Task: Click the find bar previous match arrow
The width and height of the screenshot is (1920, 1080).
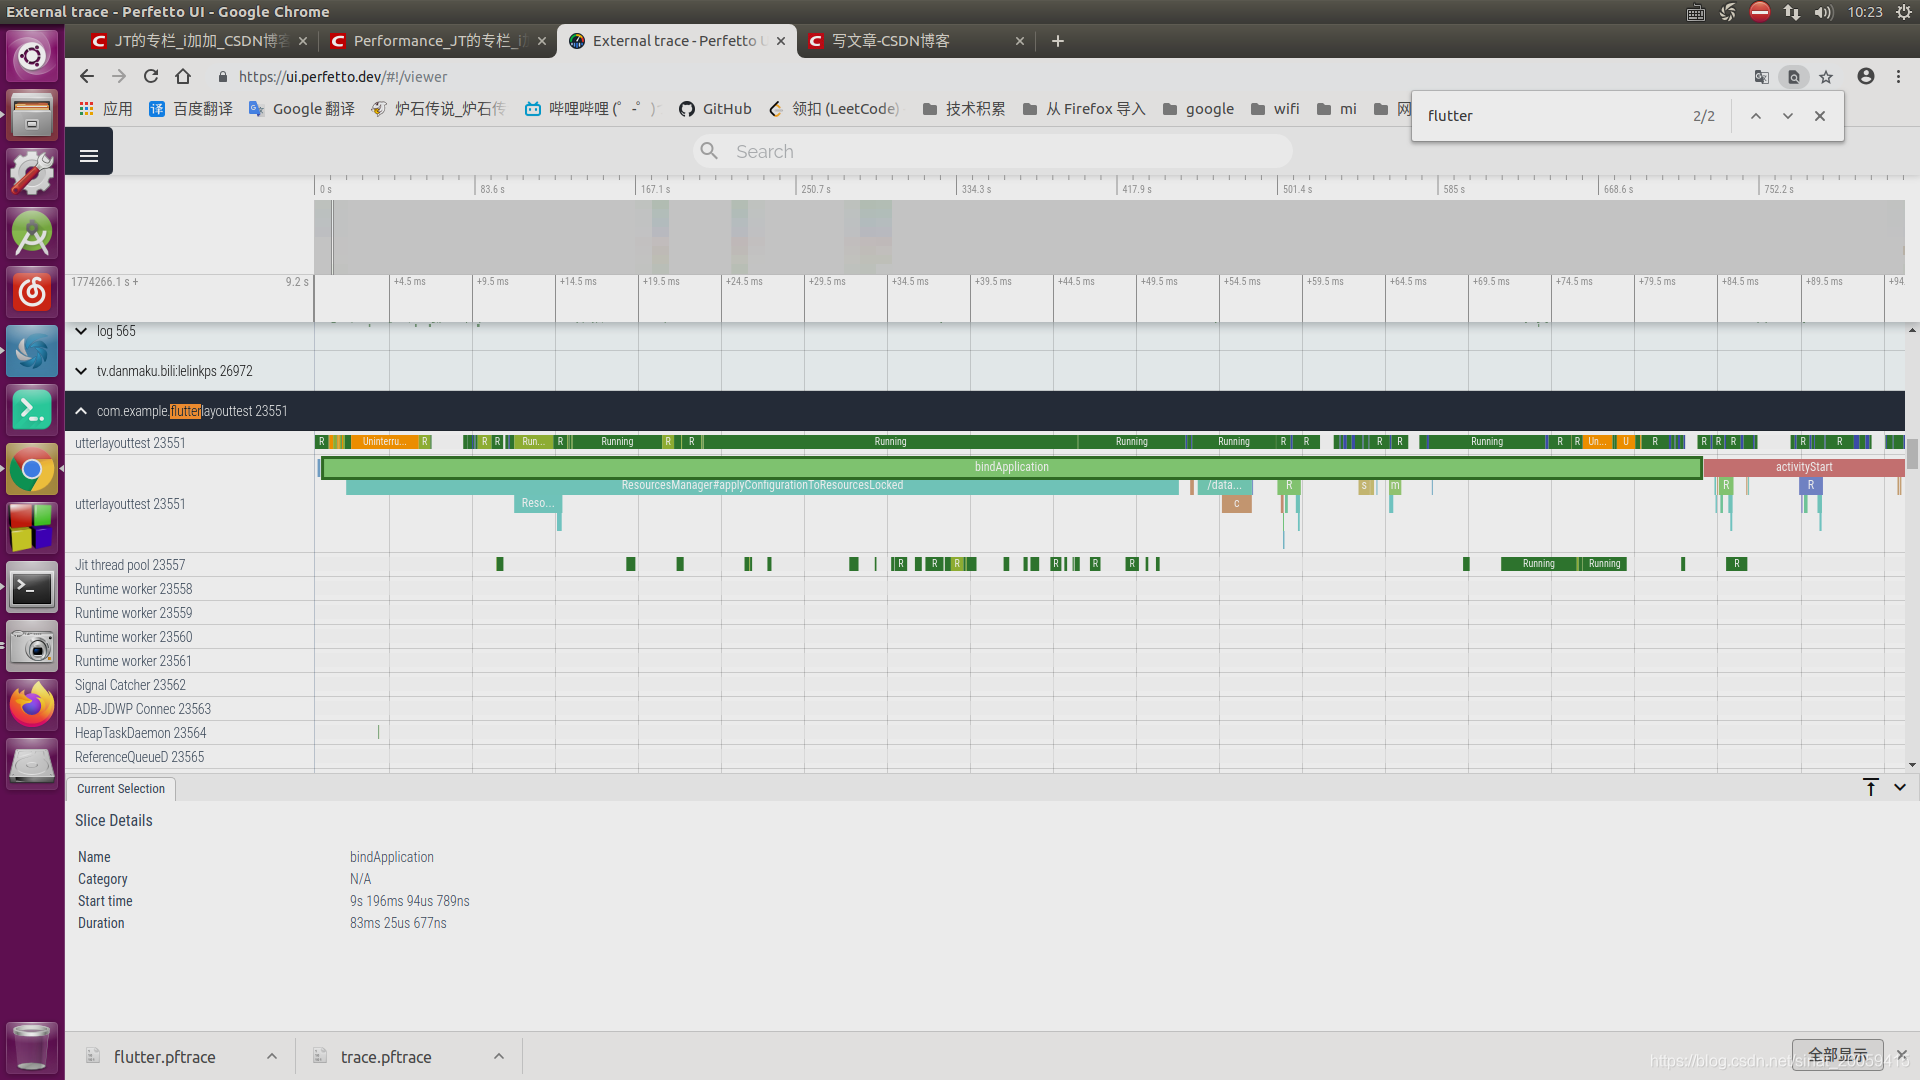Action: click(x=1755, y=116)
